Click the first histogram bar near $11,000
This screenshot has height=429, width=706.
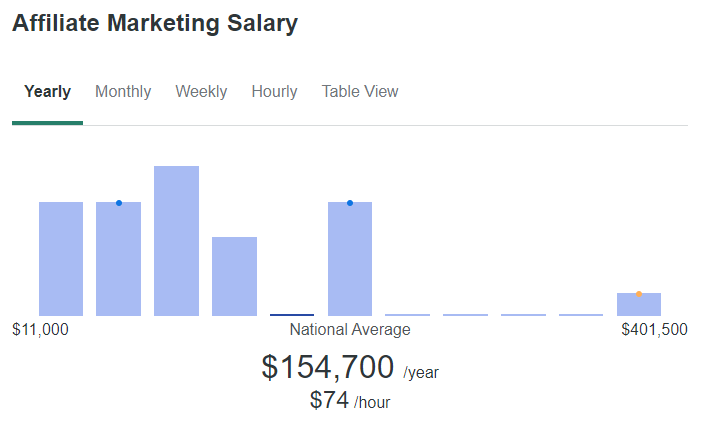(61, 259)
